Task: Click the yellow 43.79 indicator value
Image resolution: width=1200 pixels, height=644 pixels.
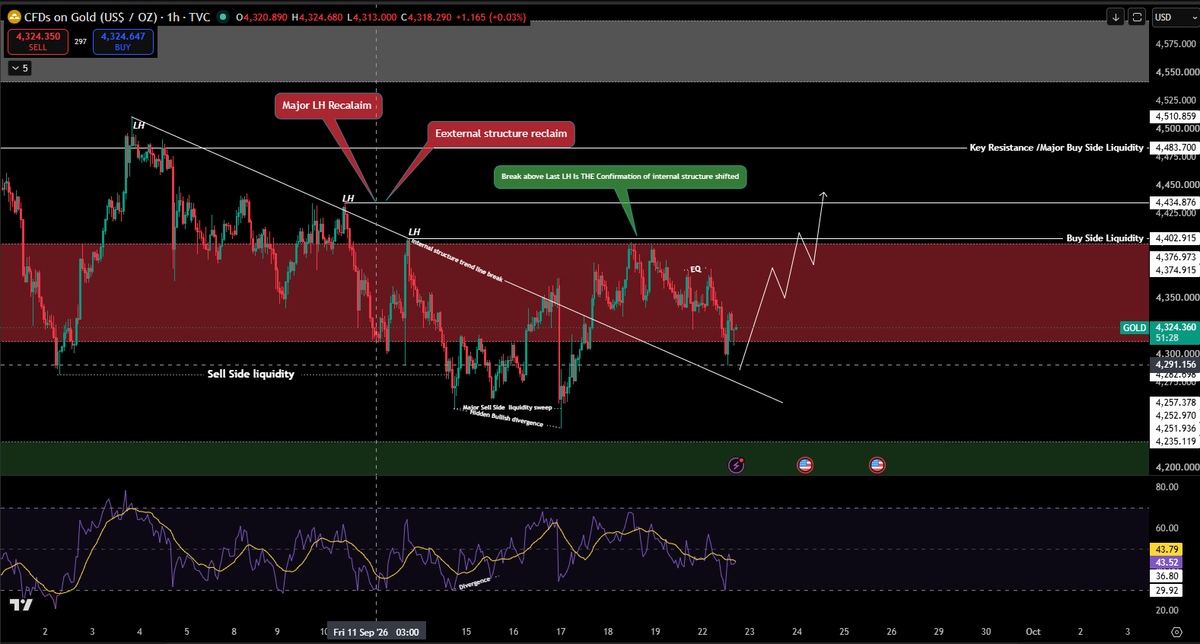Action: point(1168,549)
